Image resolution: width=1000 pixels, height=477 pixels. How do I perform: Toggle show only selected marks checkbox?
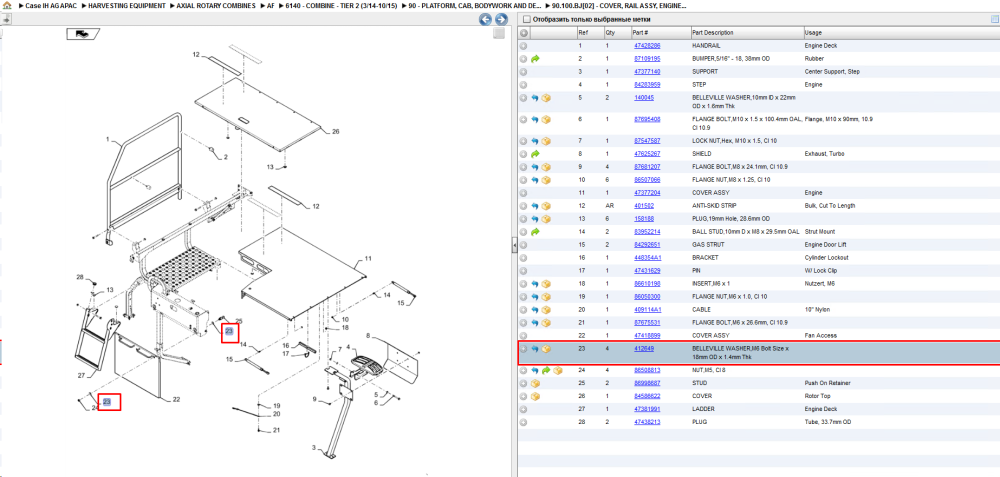(526, 20)
